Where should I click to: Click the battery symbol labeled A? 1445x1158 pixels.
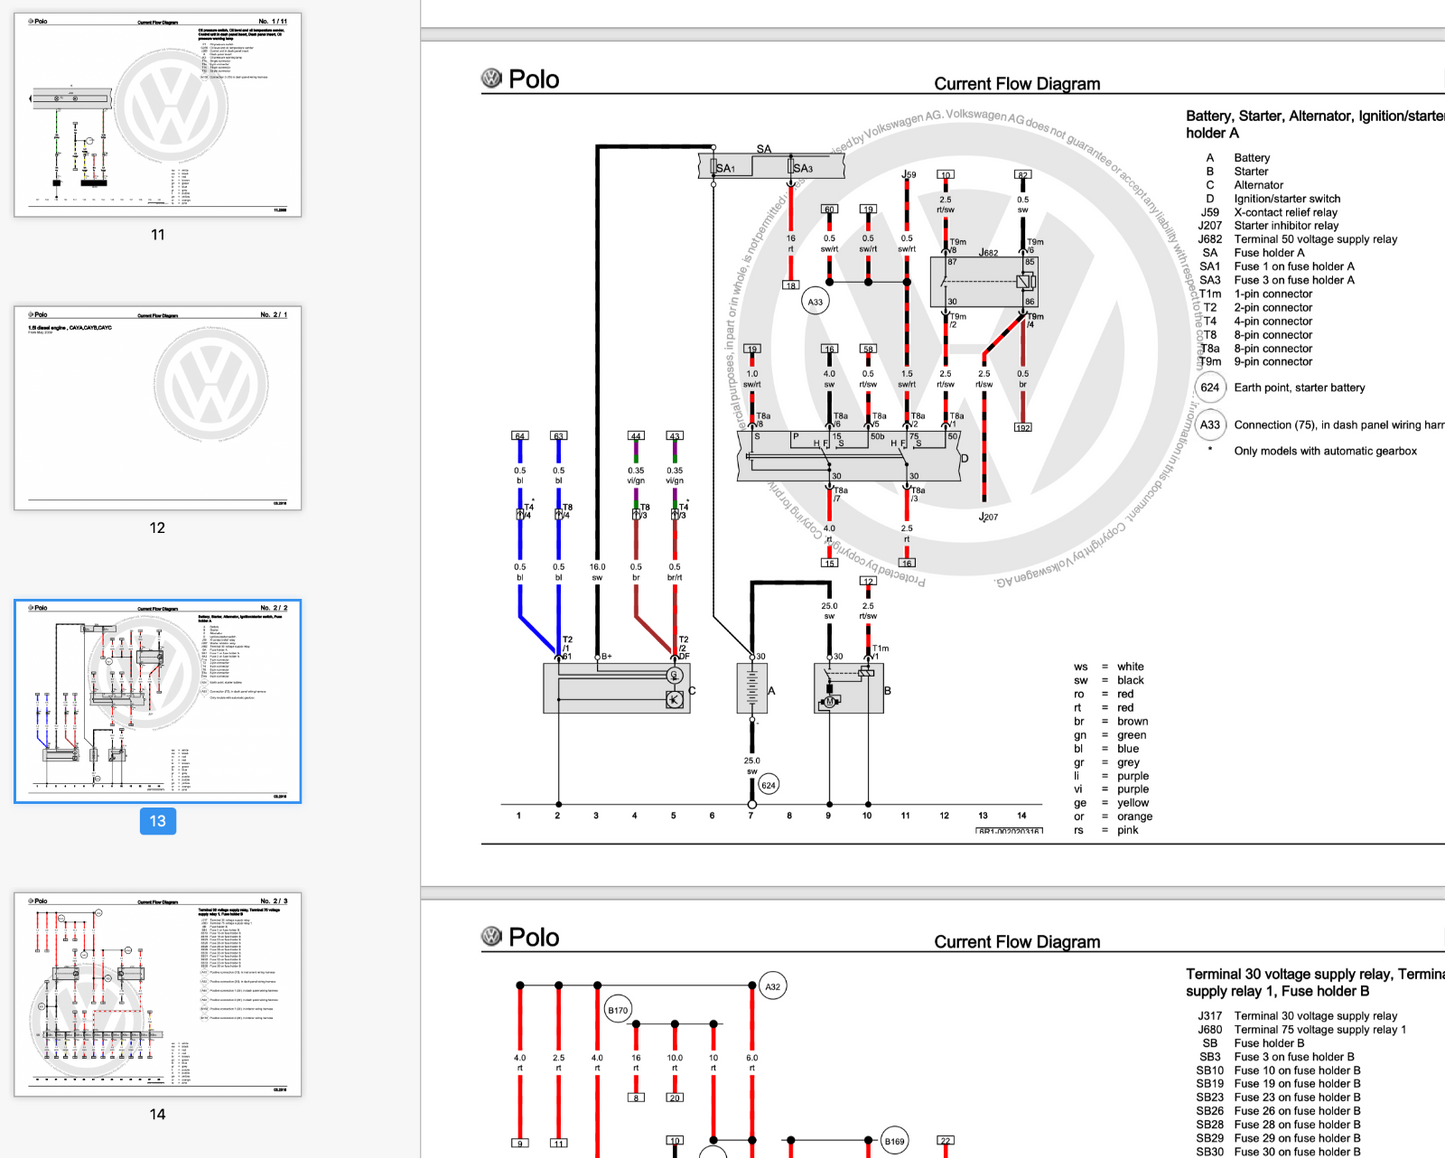[x=752, y=688]
